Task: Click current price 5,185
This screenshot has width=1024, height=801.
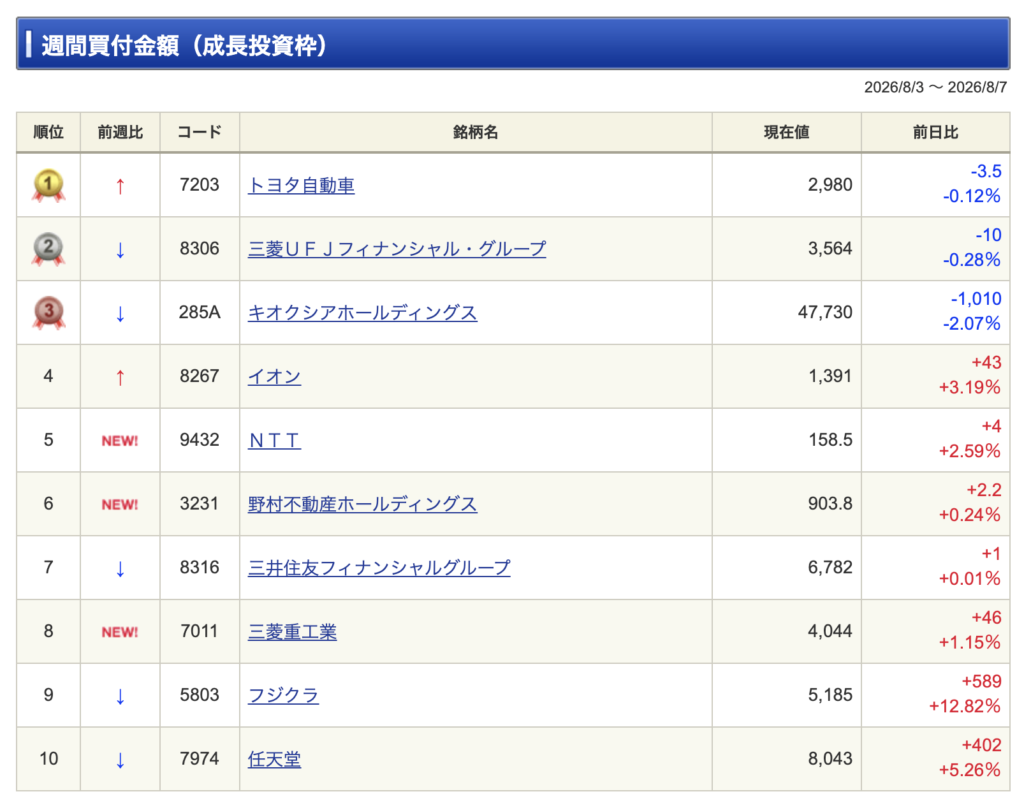Action: [830, 695]
